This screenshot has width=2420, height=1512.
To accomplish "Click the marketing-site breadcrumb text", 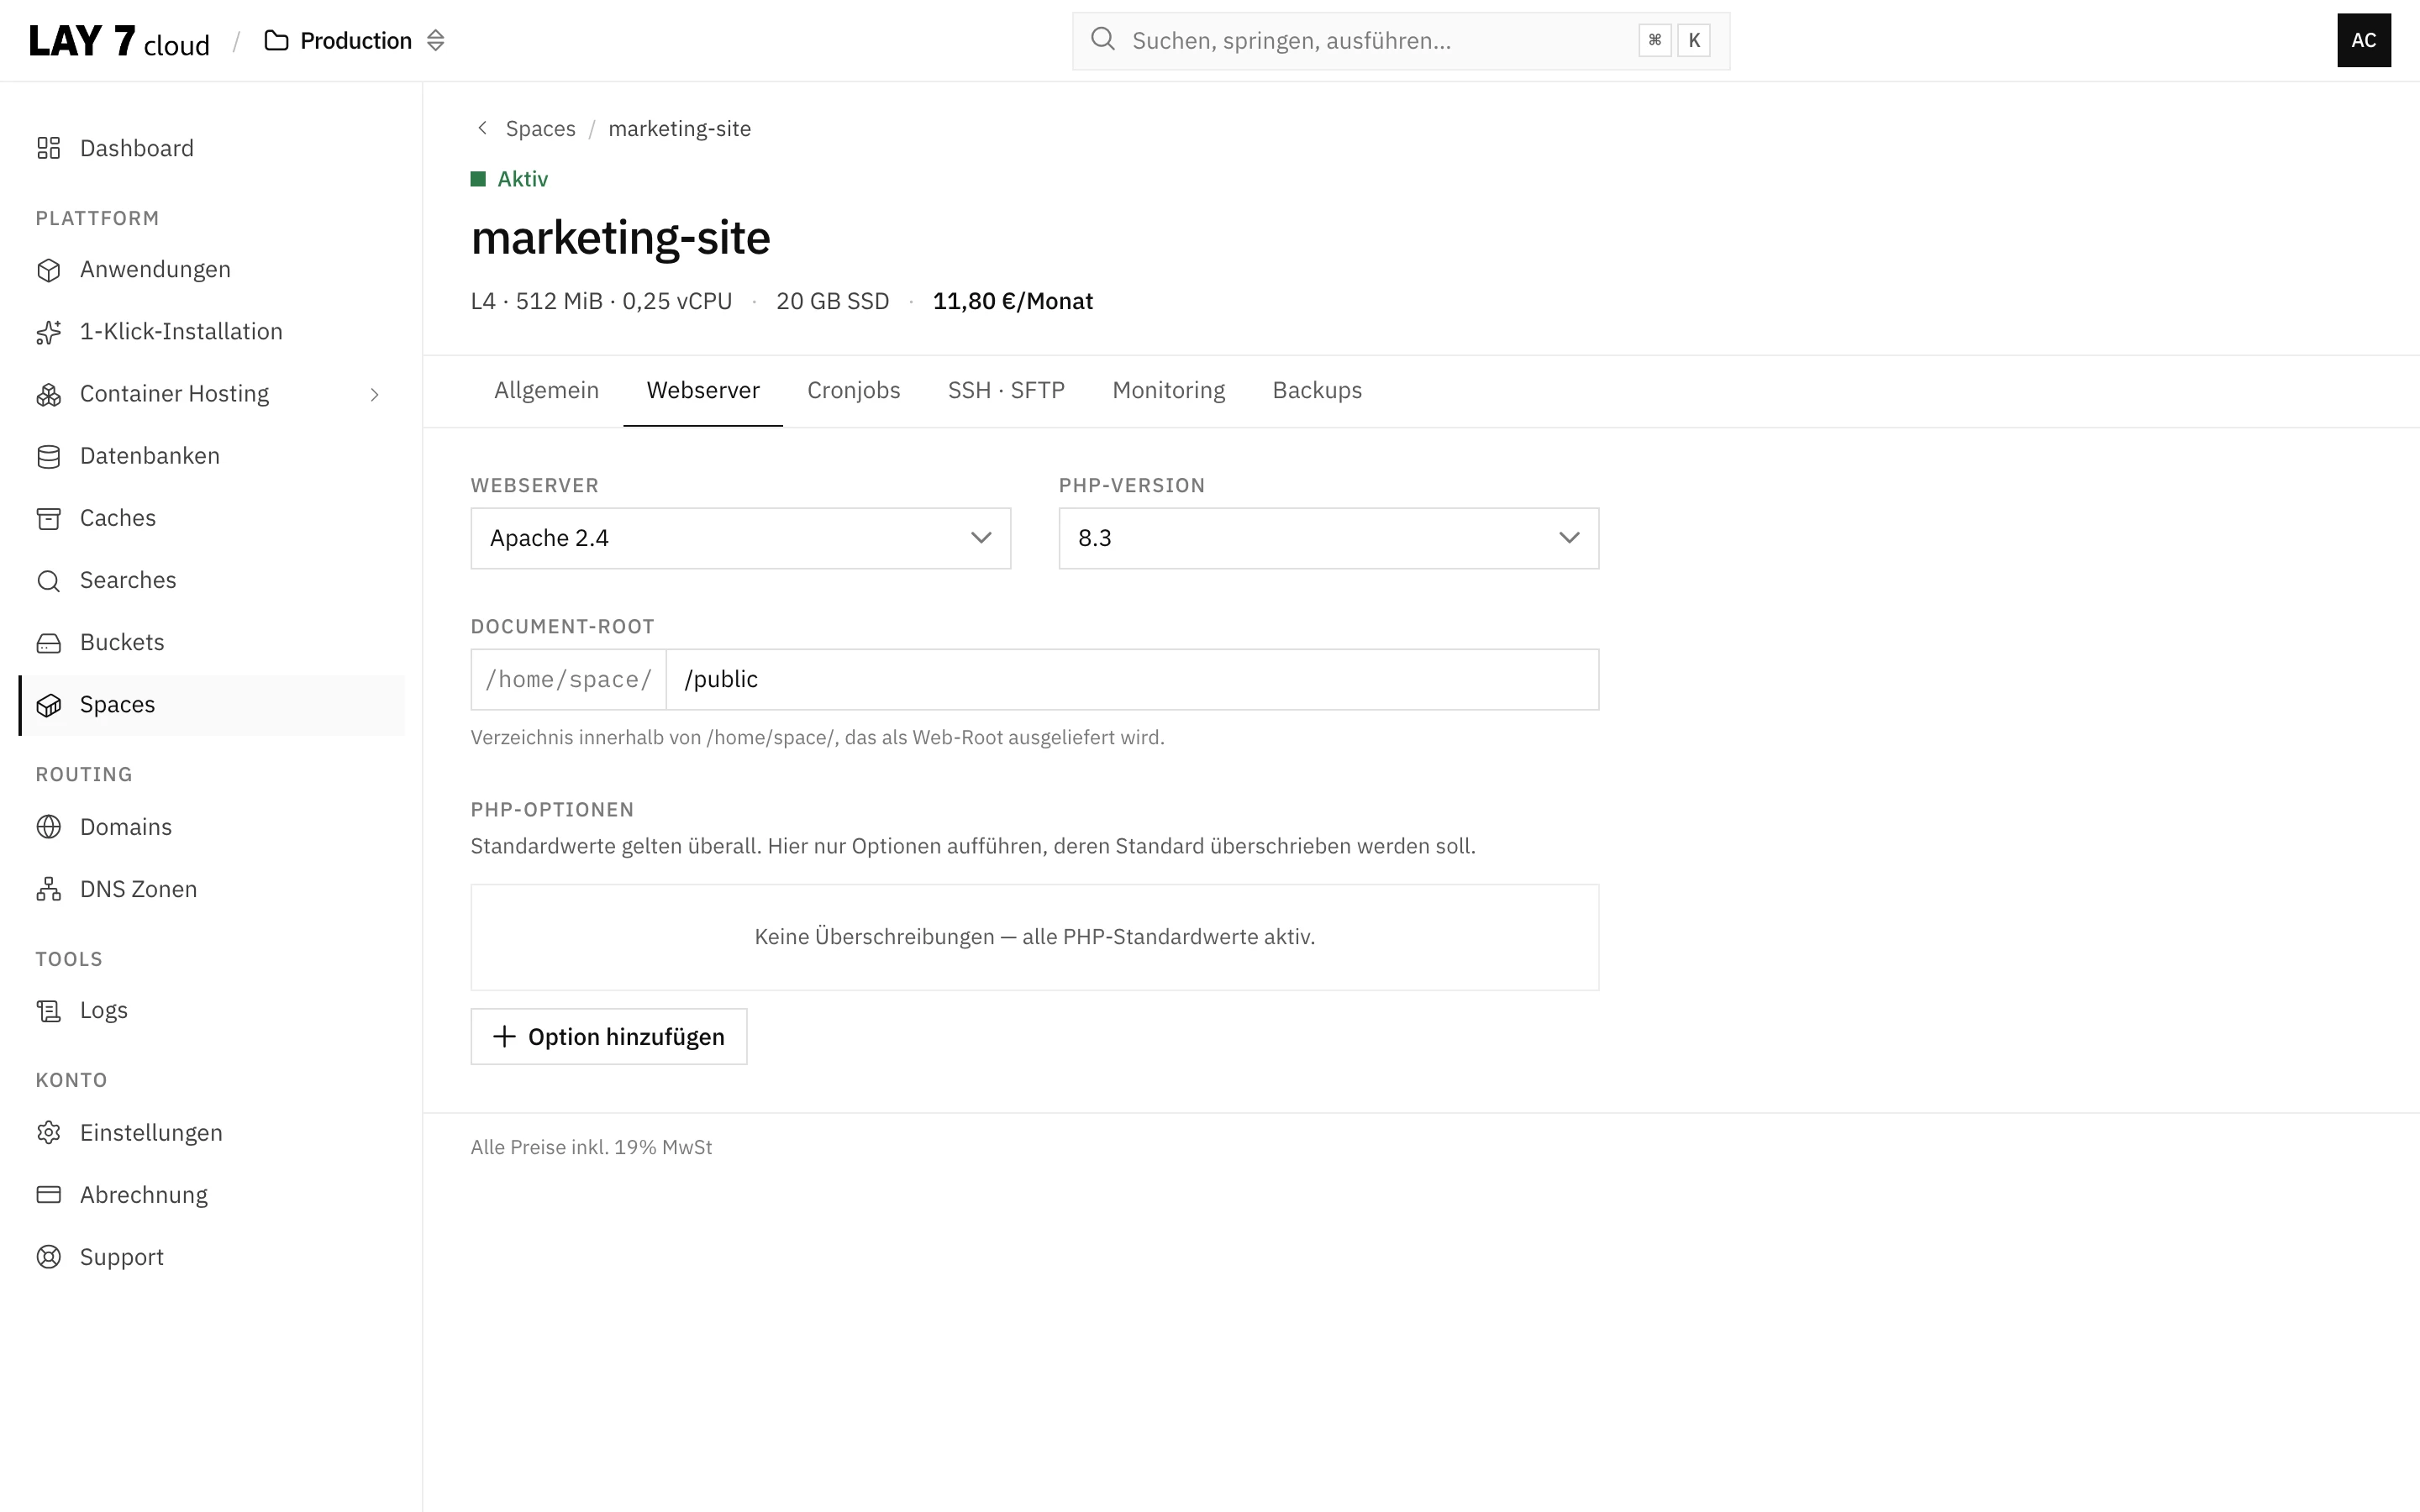I will (680, 129).
